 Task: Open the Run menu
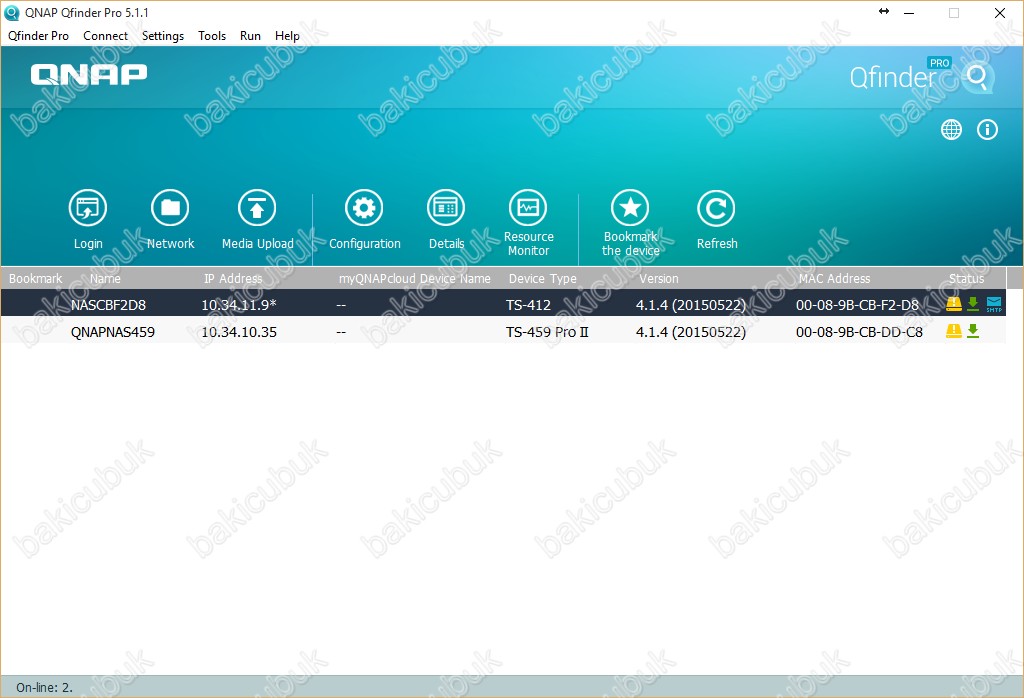(250, 36)
